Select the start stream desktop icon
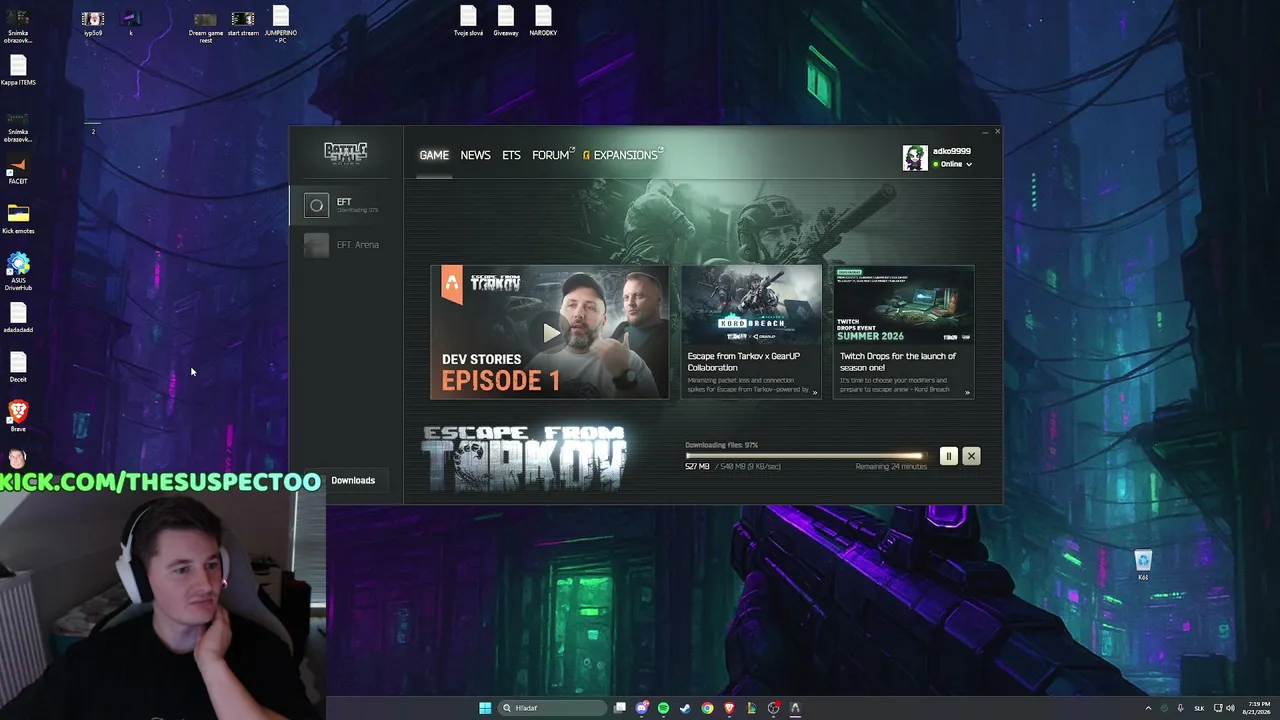This screenshot has height=720, width=1280. point(243,24)
